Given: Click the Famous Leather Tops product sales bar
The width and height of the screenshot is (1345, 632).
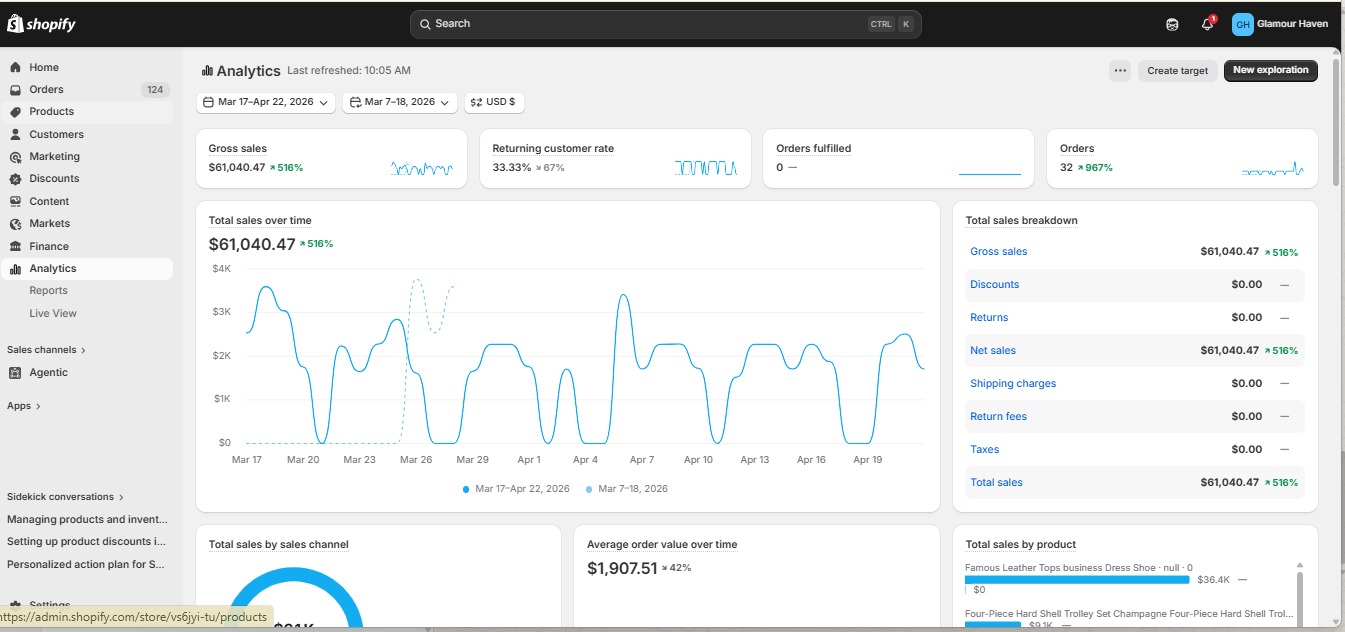Looking at the screenshot, I should point(1077,580).
